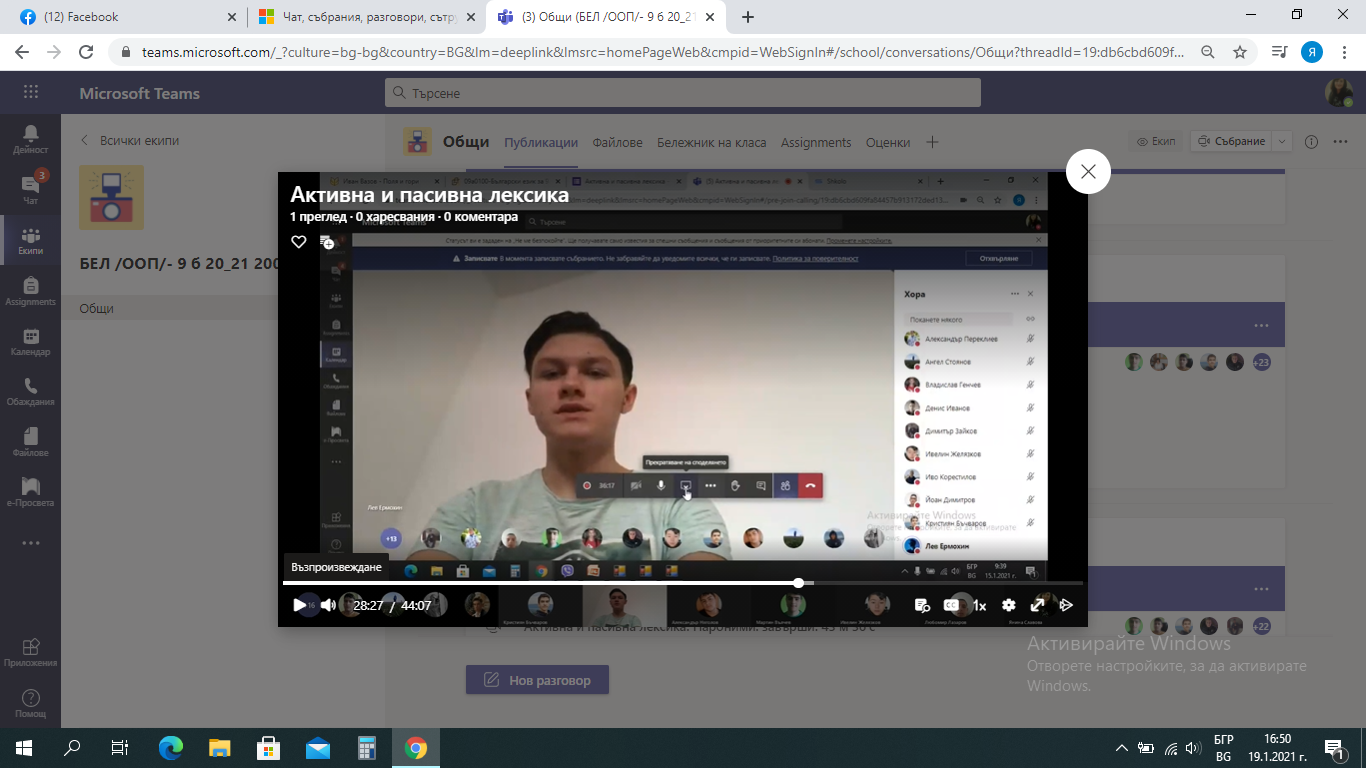The width and height of the screenshot is (1366, 768).
Task: Toggle closed captions in video player
Action: pos(951,605)
